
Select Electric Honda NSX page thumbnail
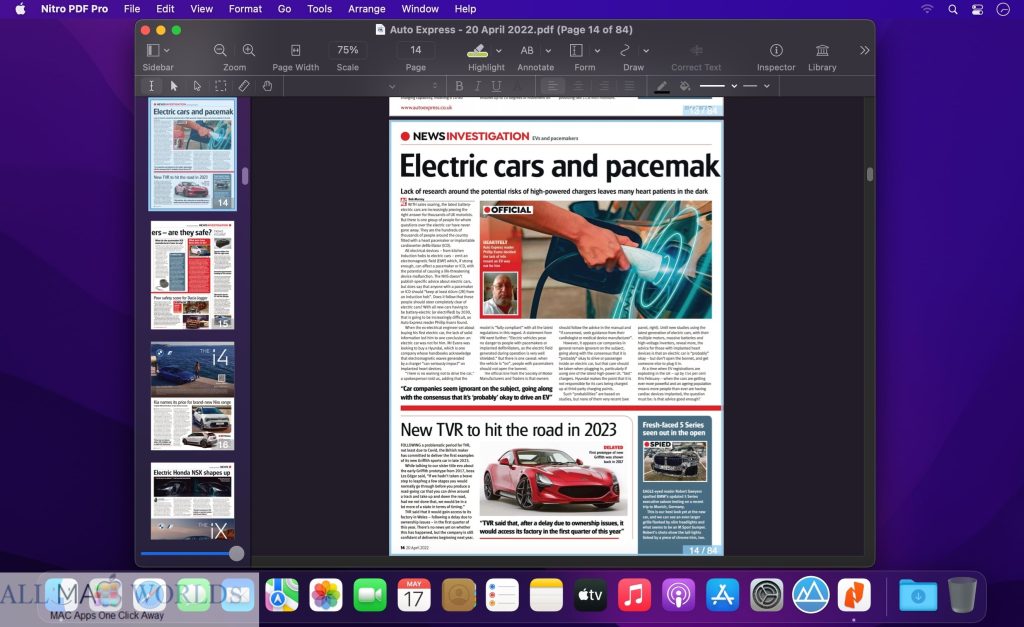tap(193, 501)
